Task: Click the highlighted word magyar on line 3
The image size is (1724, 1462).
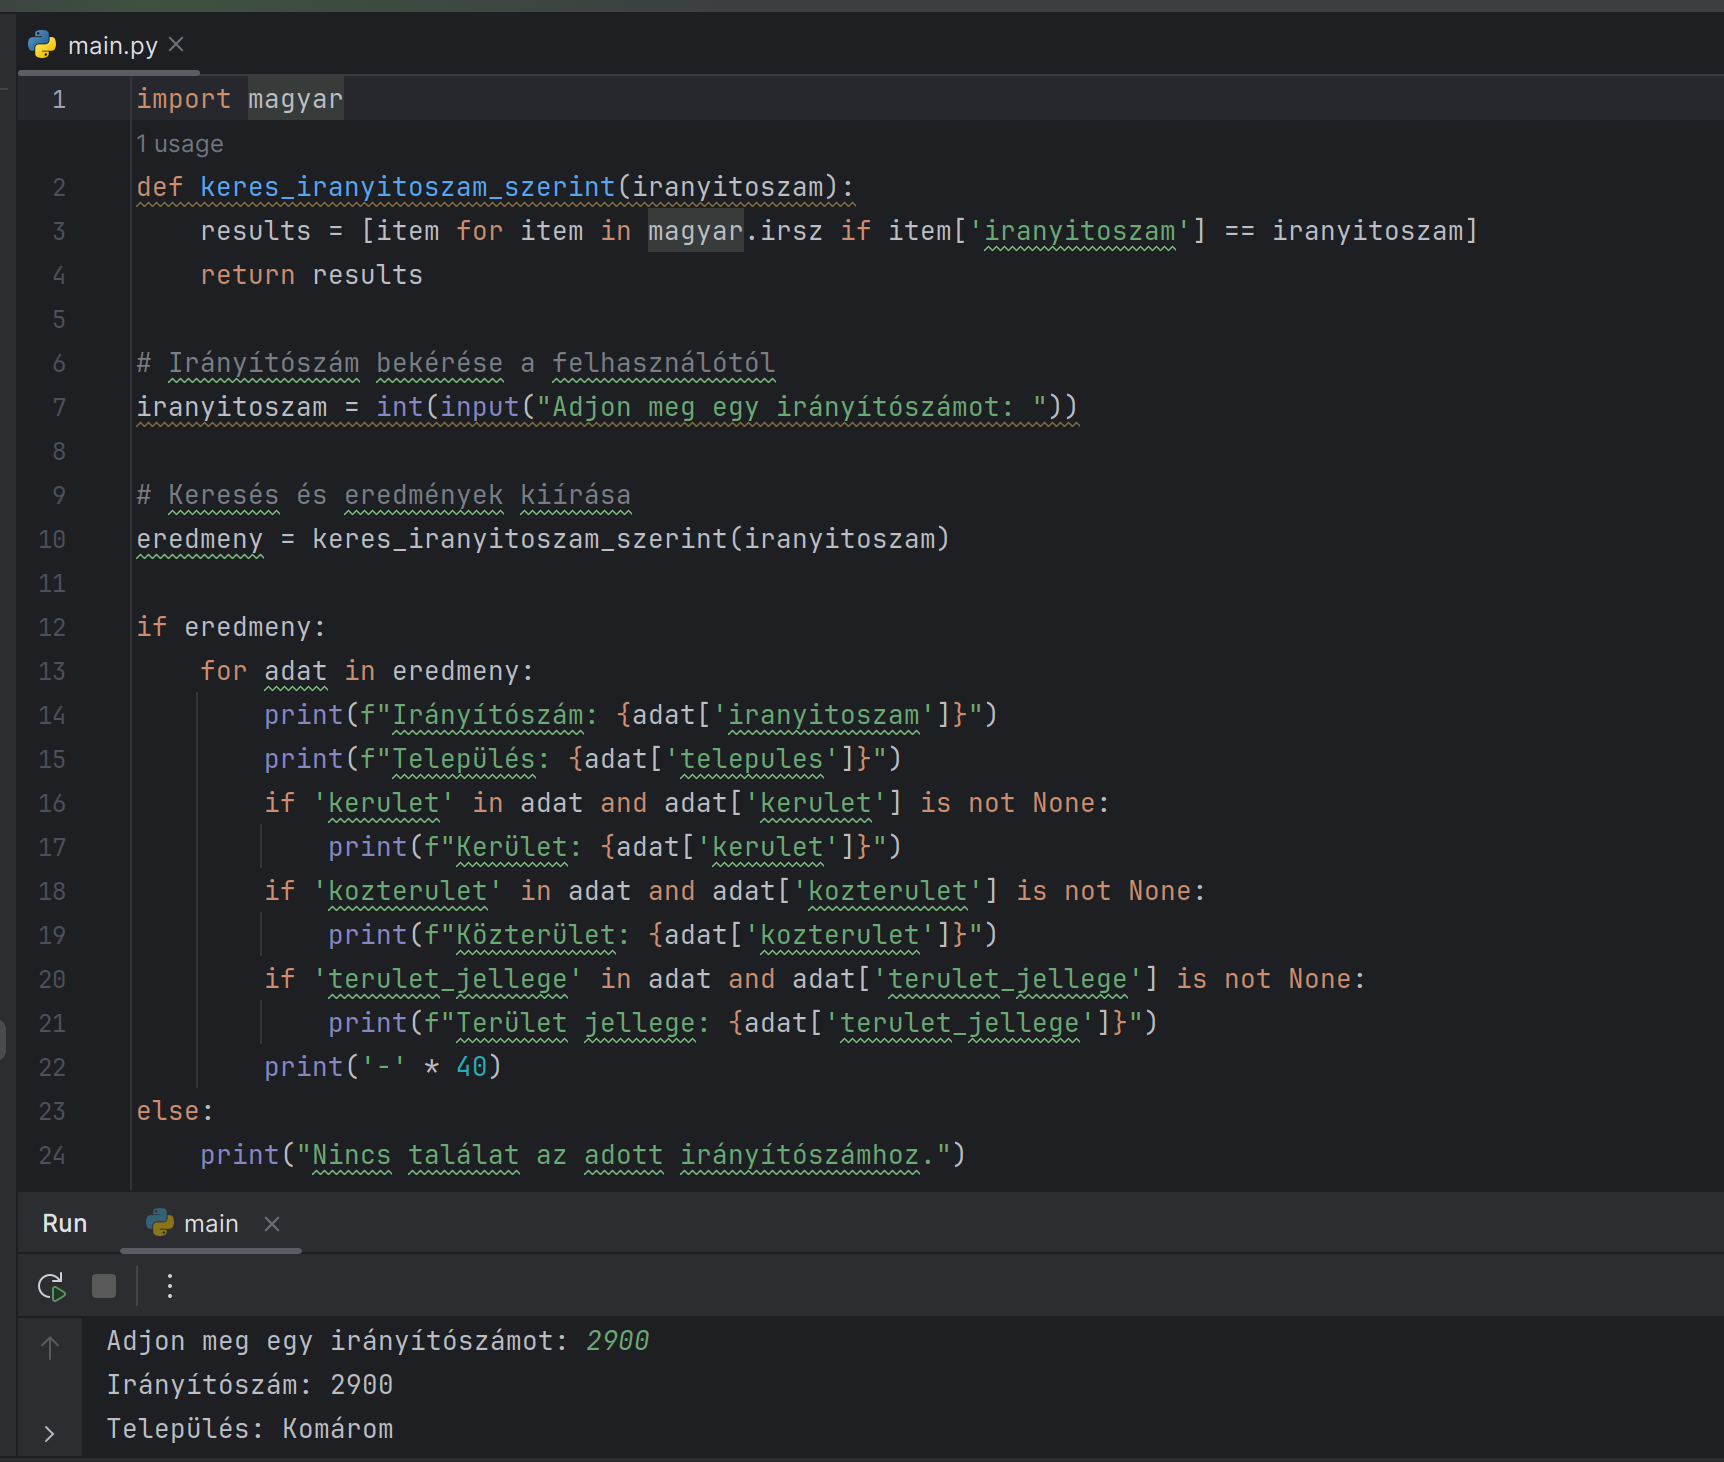Action: (694, 230)
